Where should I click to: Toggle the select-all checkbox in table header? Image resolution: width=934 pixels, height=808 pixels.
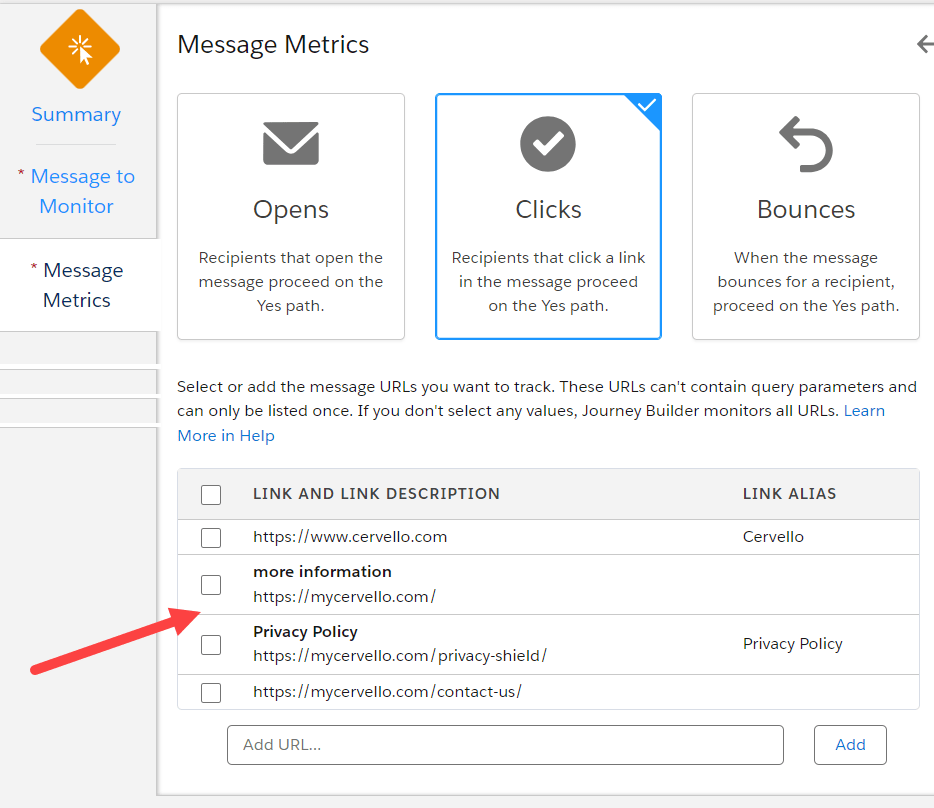211,495
